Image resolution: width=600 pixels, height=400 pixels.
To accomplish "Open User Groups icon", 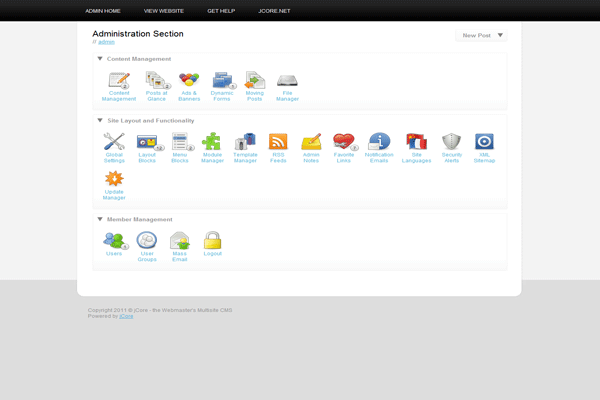I will [x=147, y=240].
